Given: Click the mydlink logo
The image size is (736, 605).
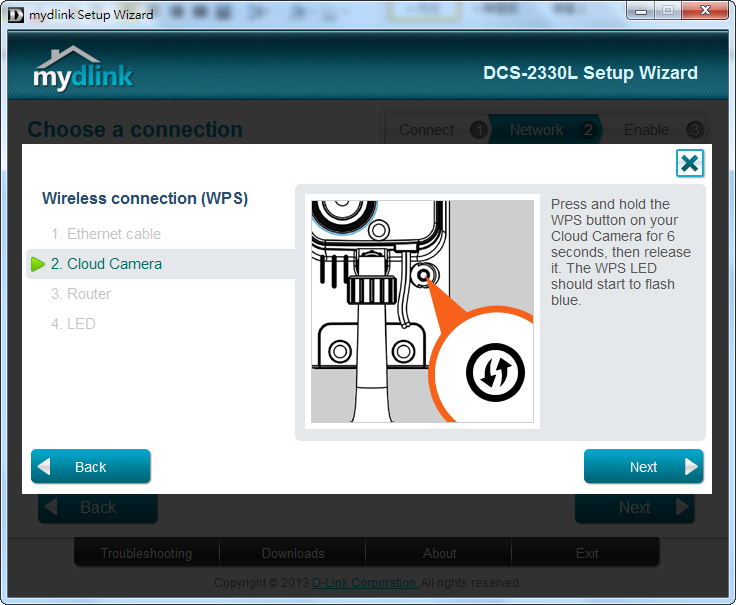Looking at the screenshot, I should point(83,68).
